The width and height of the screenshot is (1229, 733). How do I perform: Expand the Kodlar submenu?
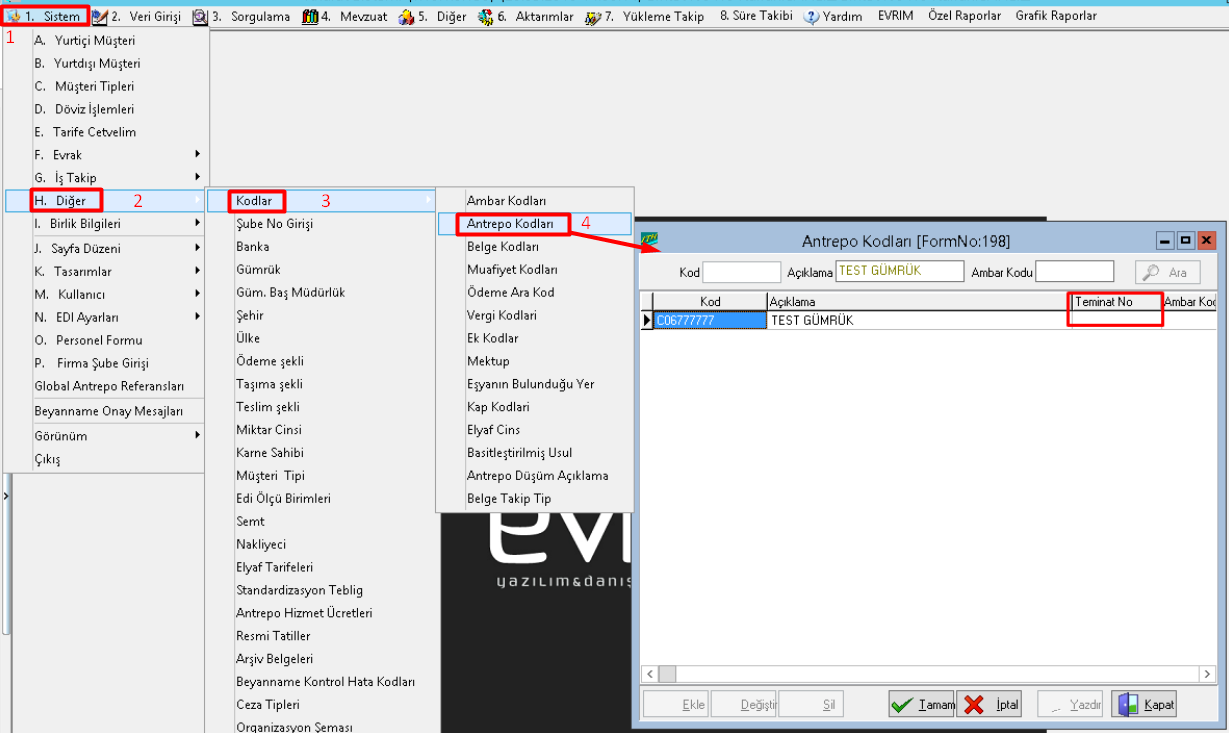point(321,201)
